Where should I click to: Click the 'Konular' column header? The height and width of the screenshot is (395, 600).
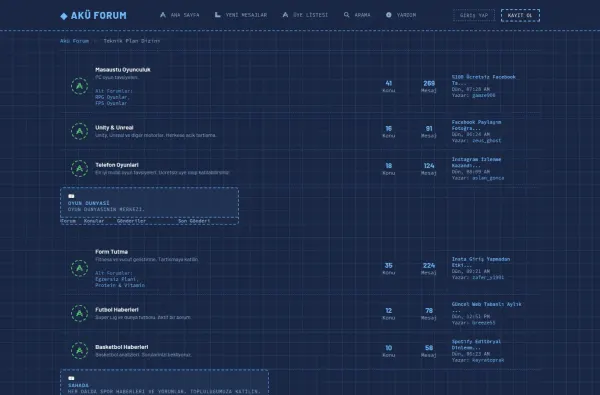pos(94,221)
